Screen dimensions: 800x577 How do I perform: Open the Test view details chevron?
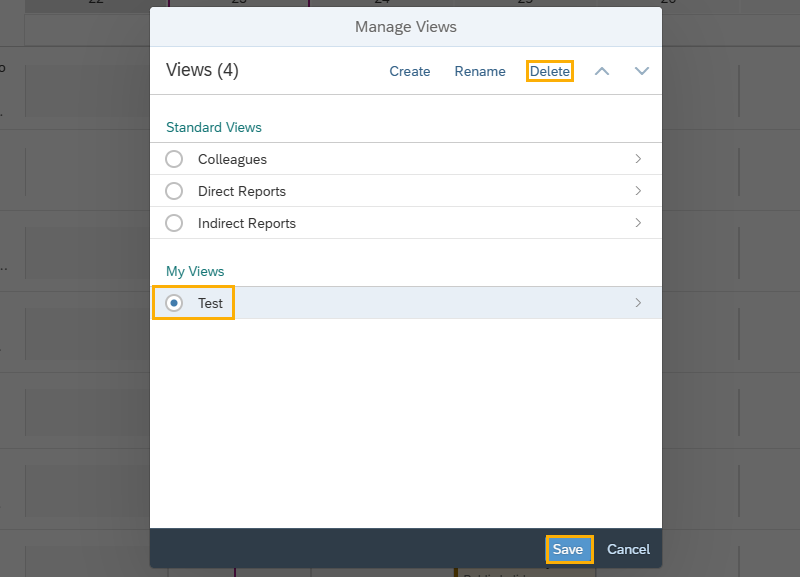638,303
